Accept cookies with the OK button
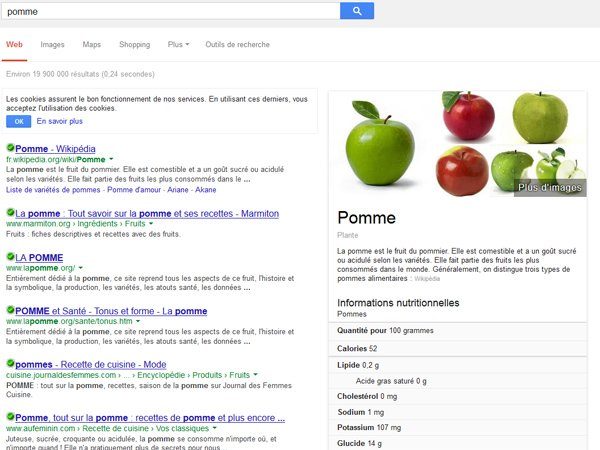 [18, 121]
